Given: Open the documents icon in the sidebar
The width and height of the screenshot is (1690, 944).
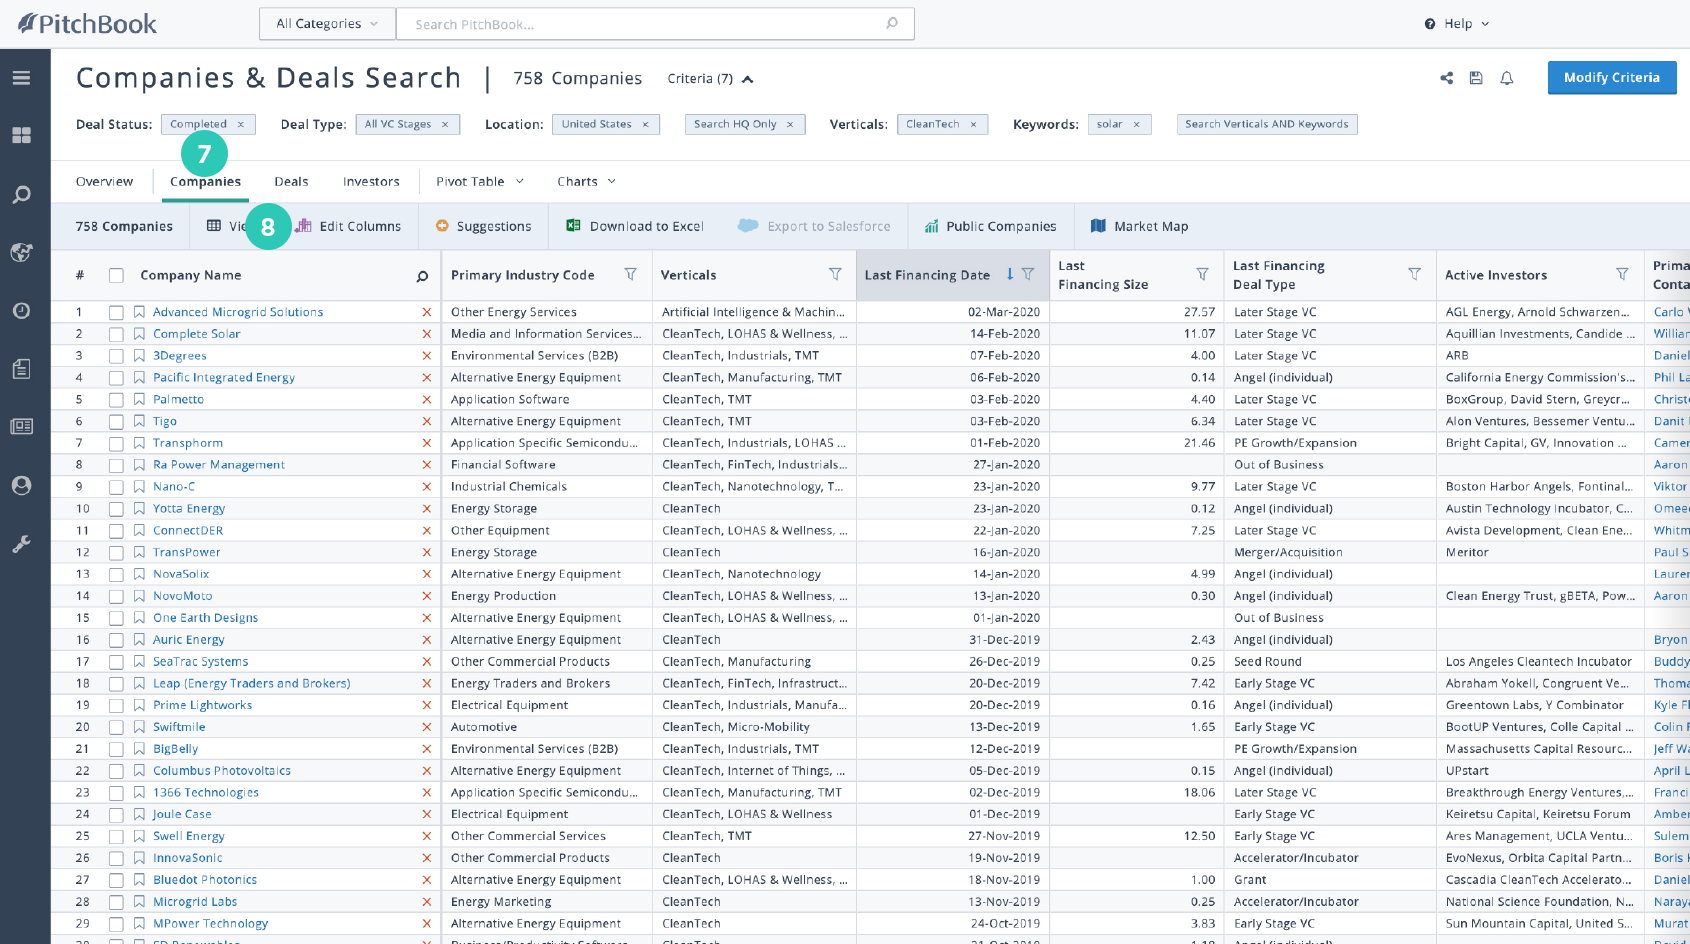Looking at the screenshot, I should pos(21,369).
